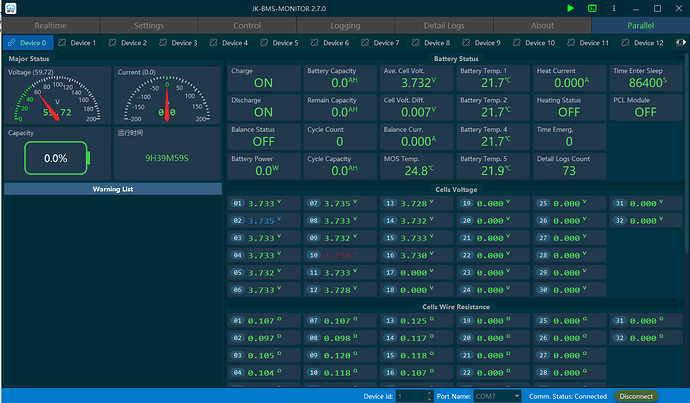Click the Battery Power 0.0W tile

[264, 166]
